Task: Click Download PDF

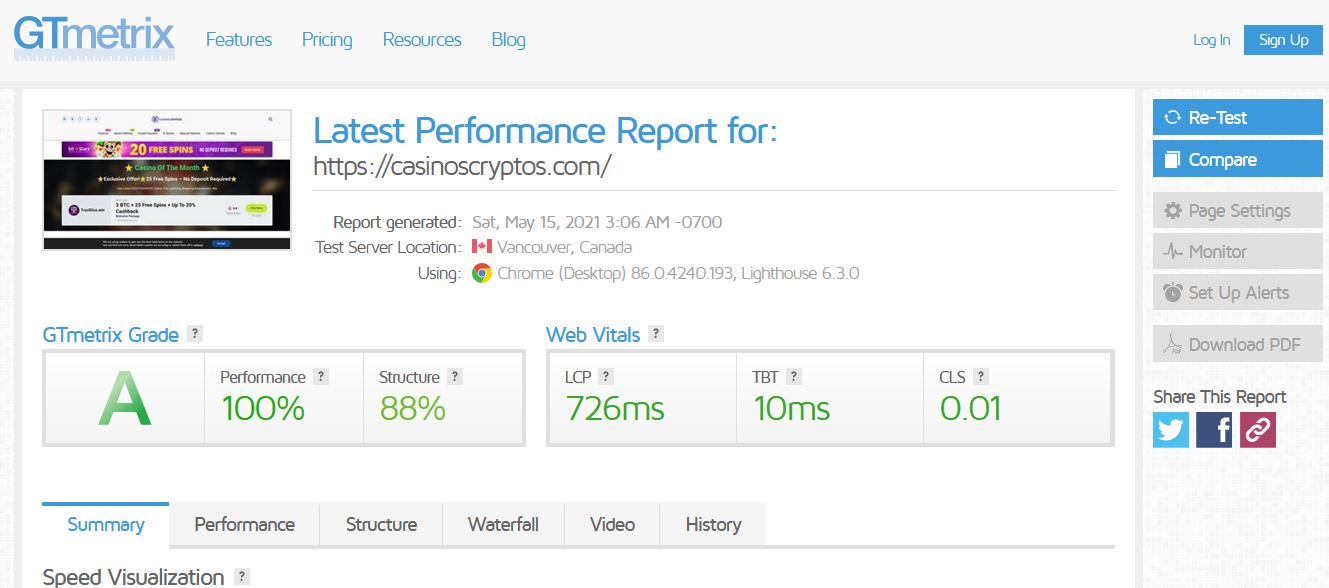Action: pos(1237,344)
